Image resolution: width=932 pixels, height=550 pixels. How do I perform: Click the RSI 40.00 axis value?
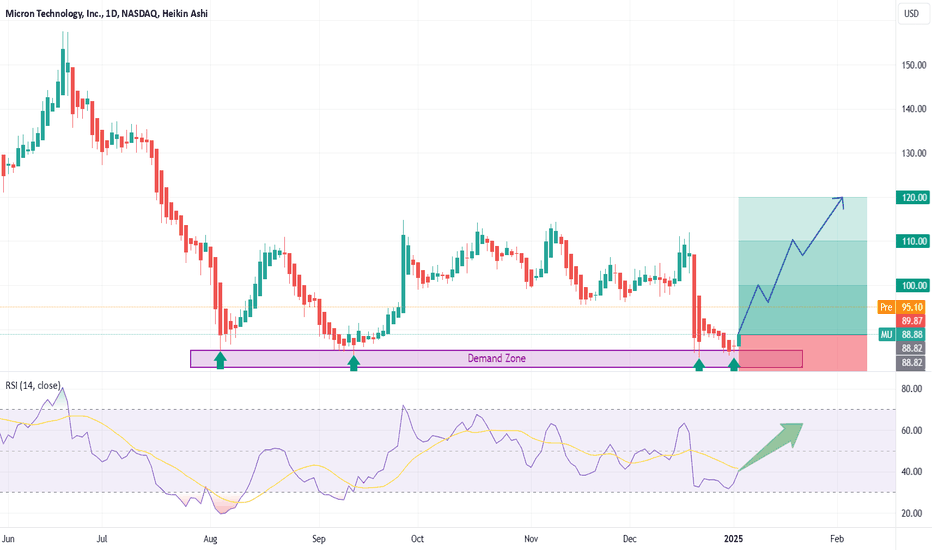point(911,472)
